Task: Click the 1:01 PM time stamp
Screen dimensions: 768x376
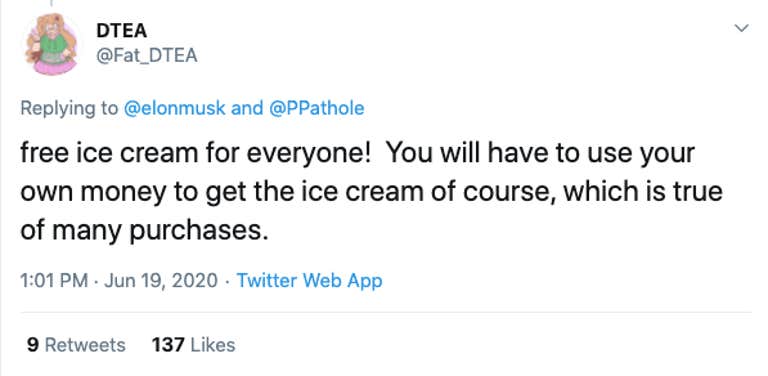Action: tap(54, 281)
